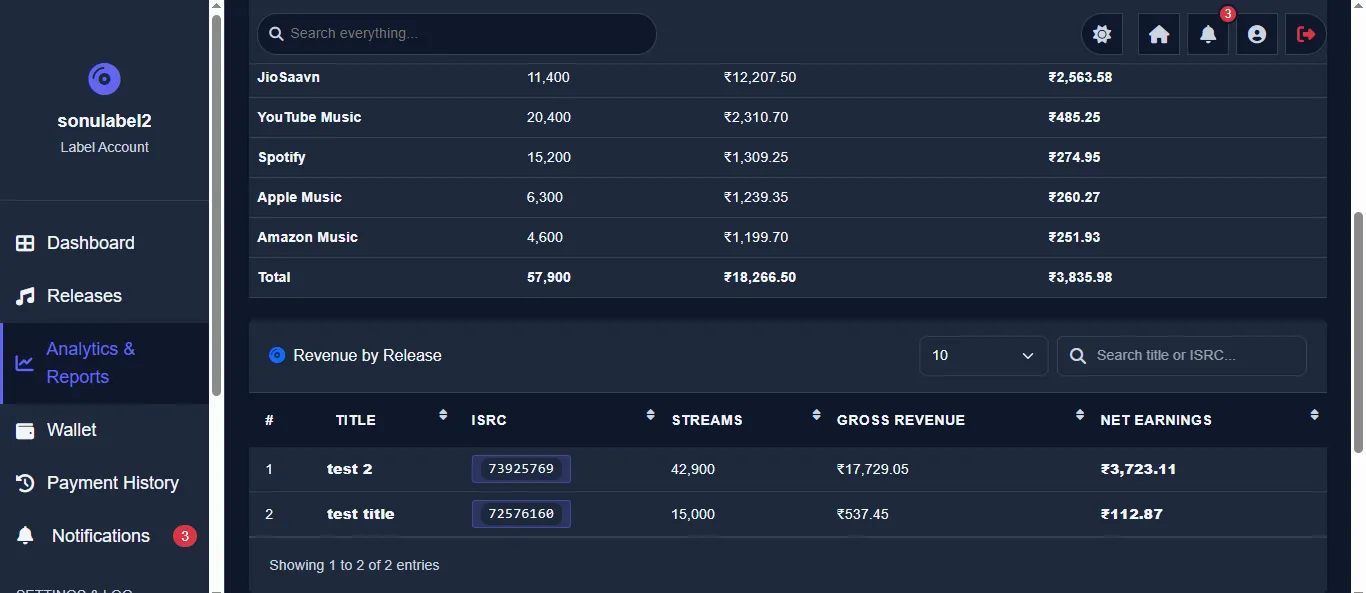This screenshot has height=593, width=1366.
Task: Open the entries-per-page dropdown showing 10
Action: coord(984,356)
